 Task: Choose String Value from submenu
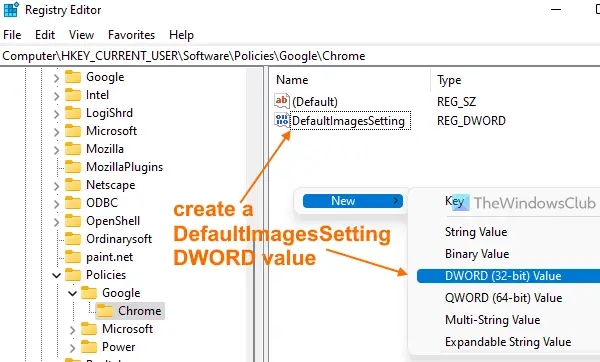(x=476, y=232)
